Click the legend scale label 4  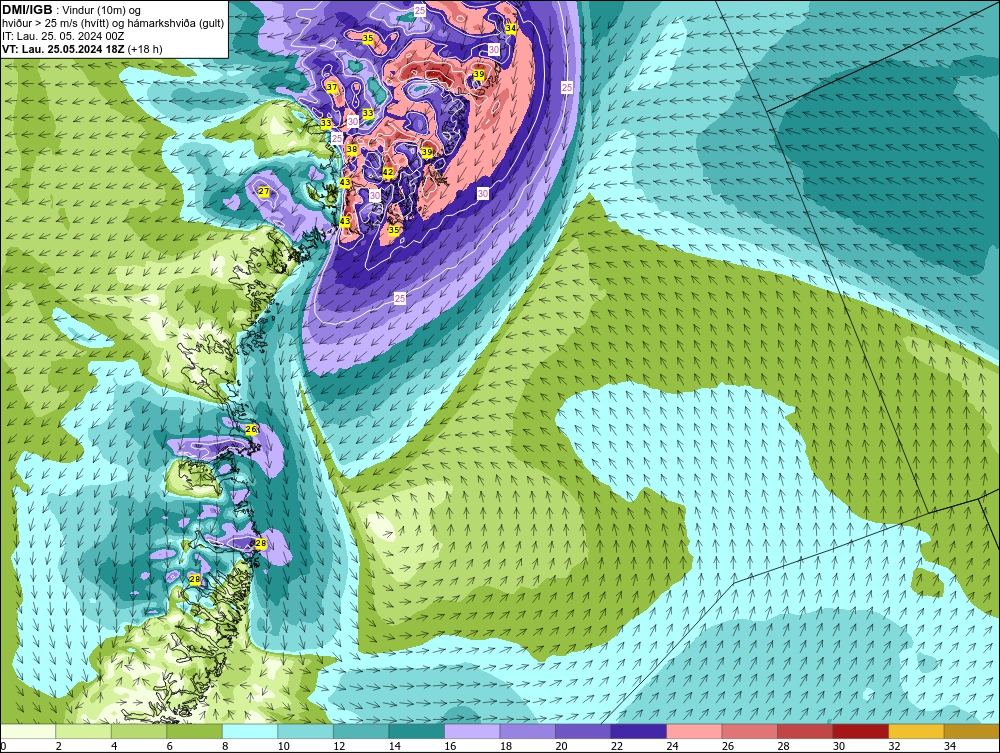(x=114, y=746)
